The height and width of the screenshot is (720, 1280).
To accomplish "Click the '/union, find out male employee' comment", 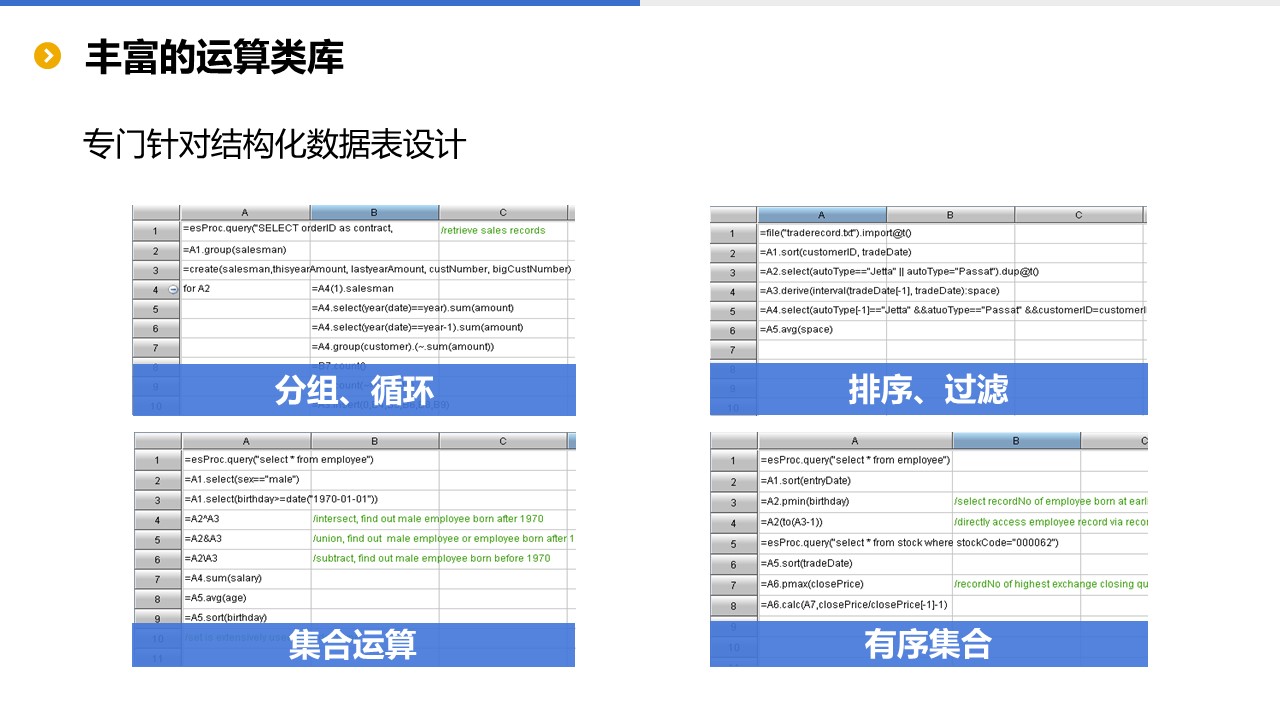I will (443, 539).
